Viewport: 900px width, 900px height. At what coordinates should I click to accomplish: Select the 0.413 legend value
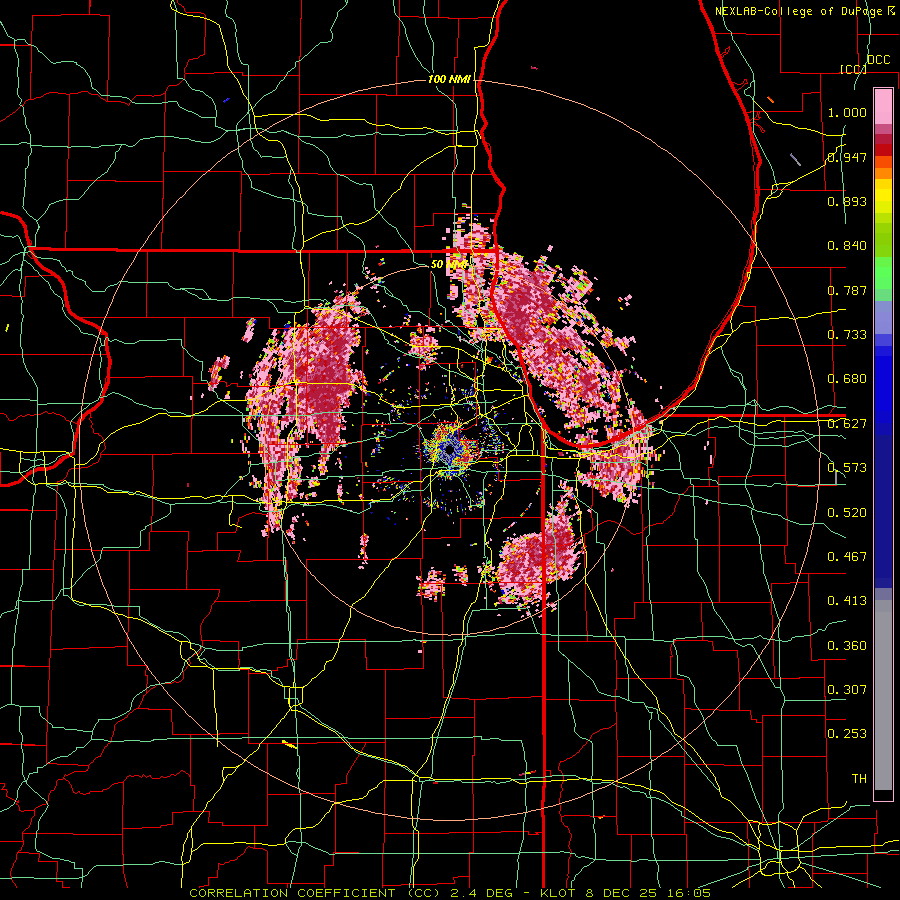point(847,601)
